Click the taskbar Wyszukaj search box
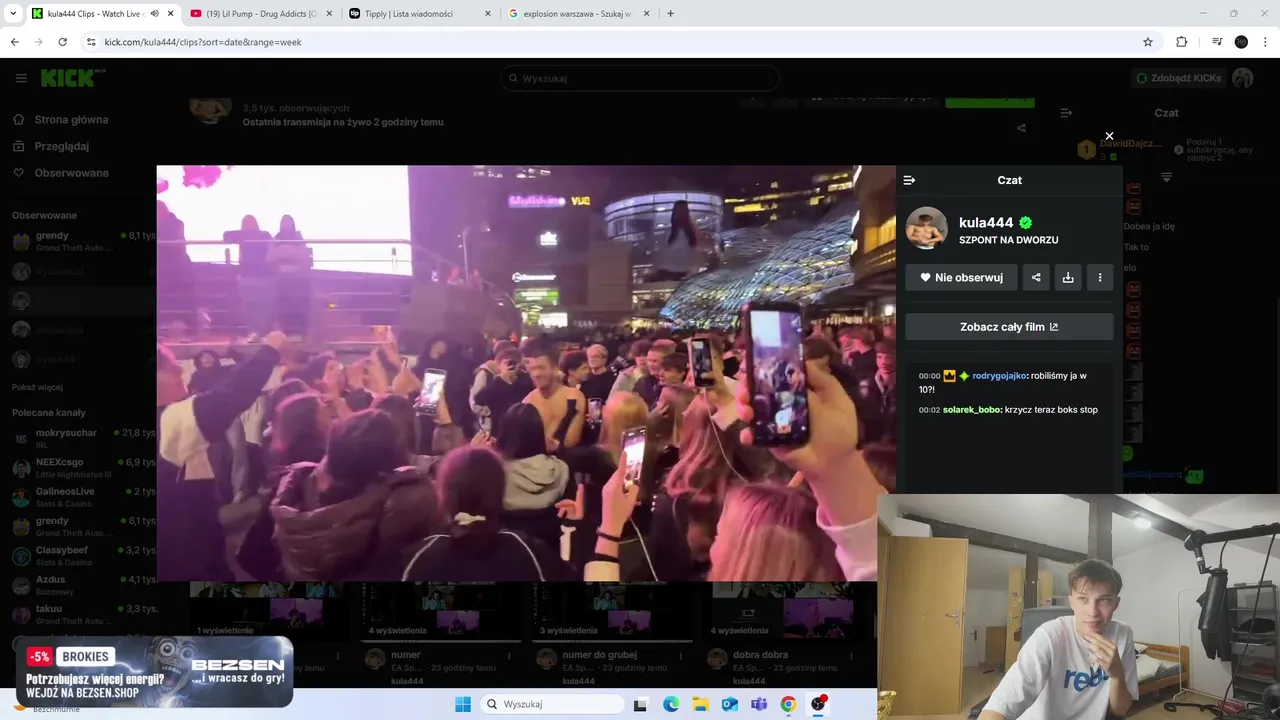1280x720 pixels. pyautogui.click(x=550, y=704)
